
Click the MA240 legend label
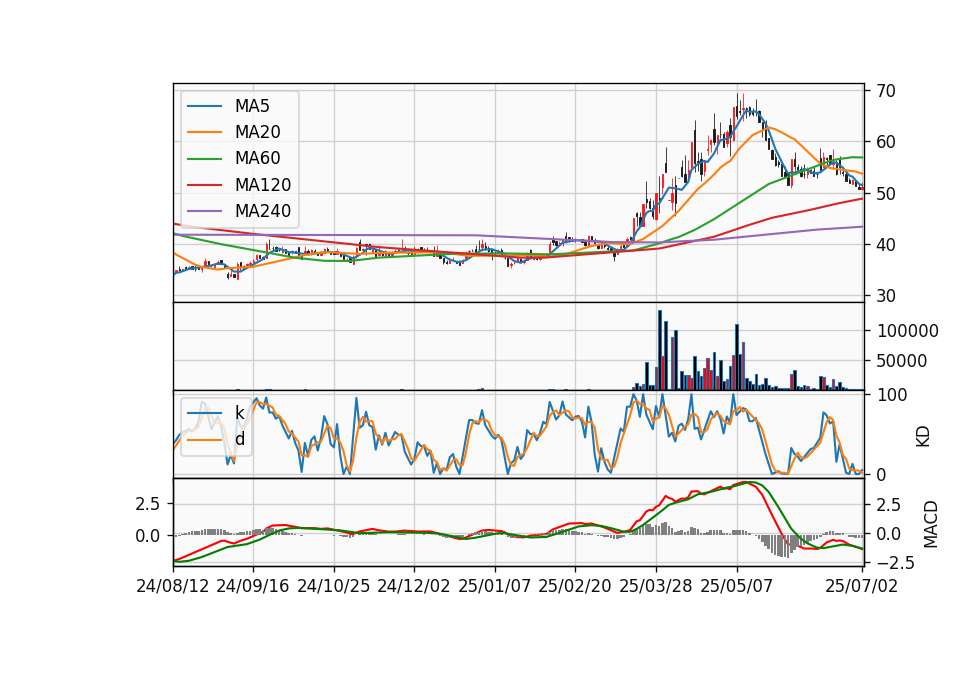[x=263, y=211]
